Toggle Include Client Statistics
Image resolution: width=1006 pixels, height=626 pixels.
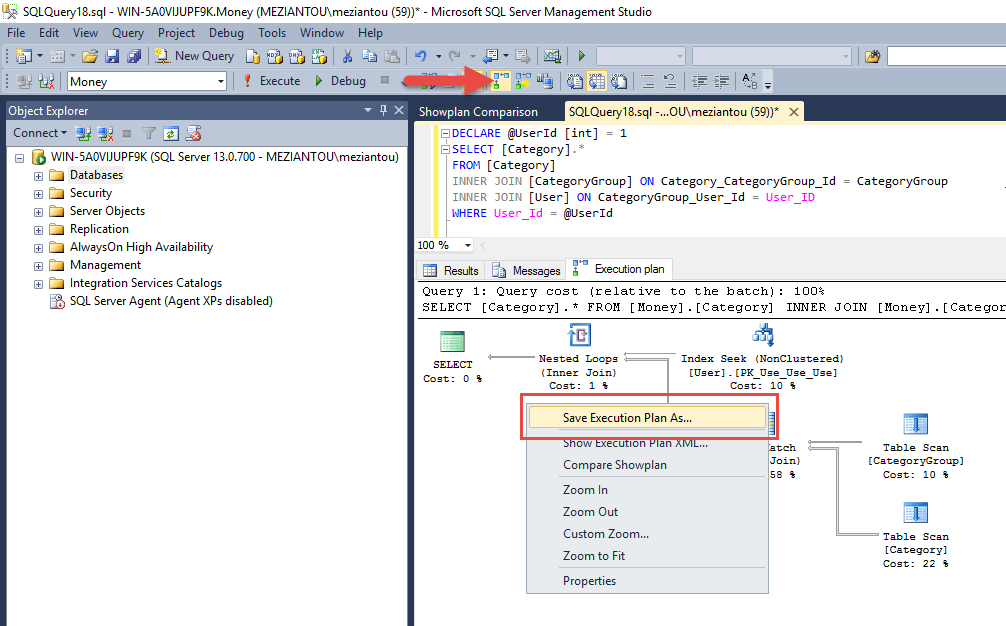[x=545, y=80]
